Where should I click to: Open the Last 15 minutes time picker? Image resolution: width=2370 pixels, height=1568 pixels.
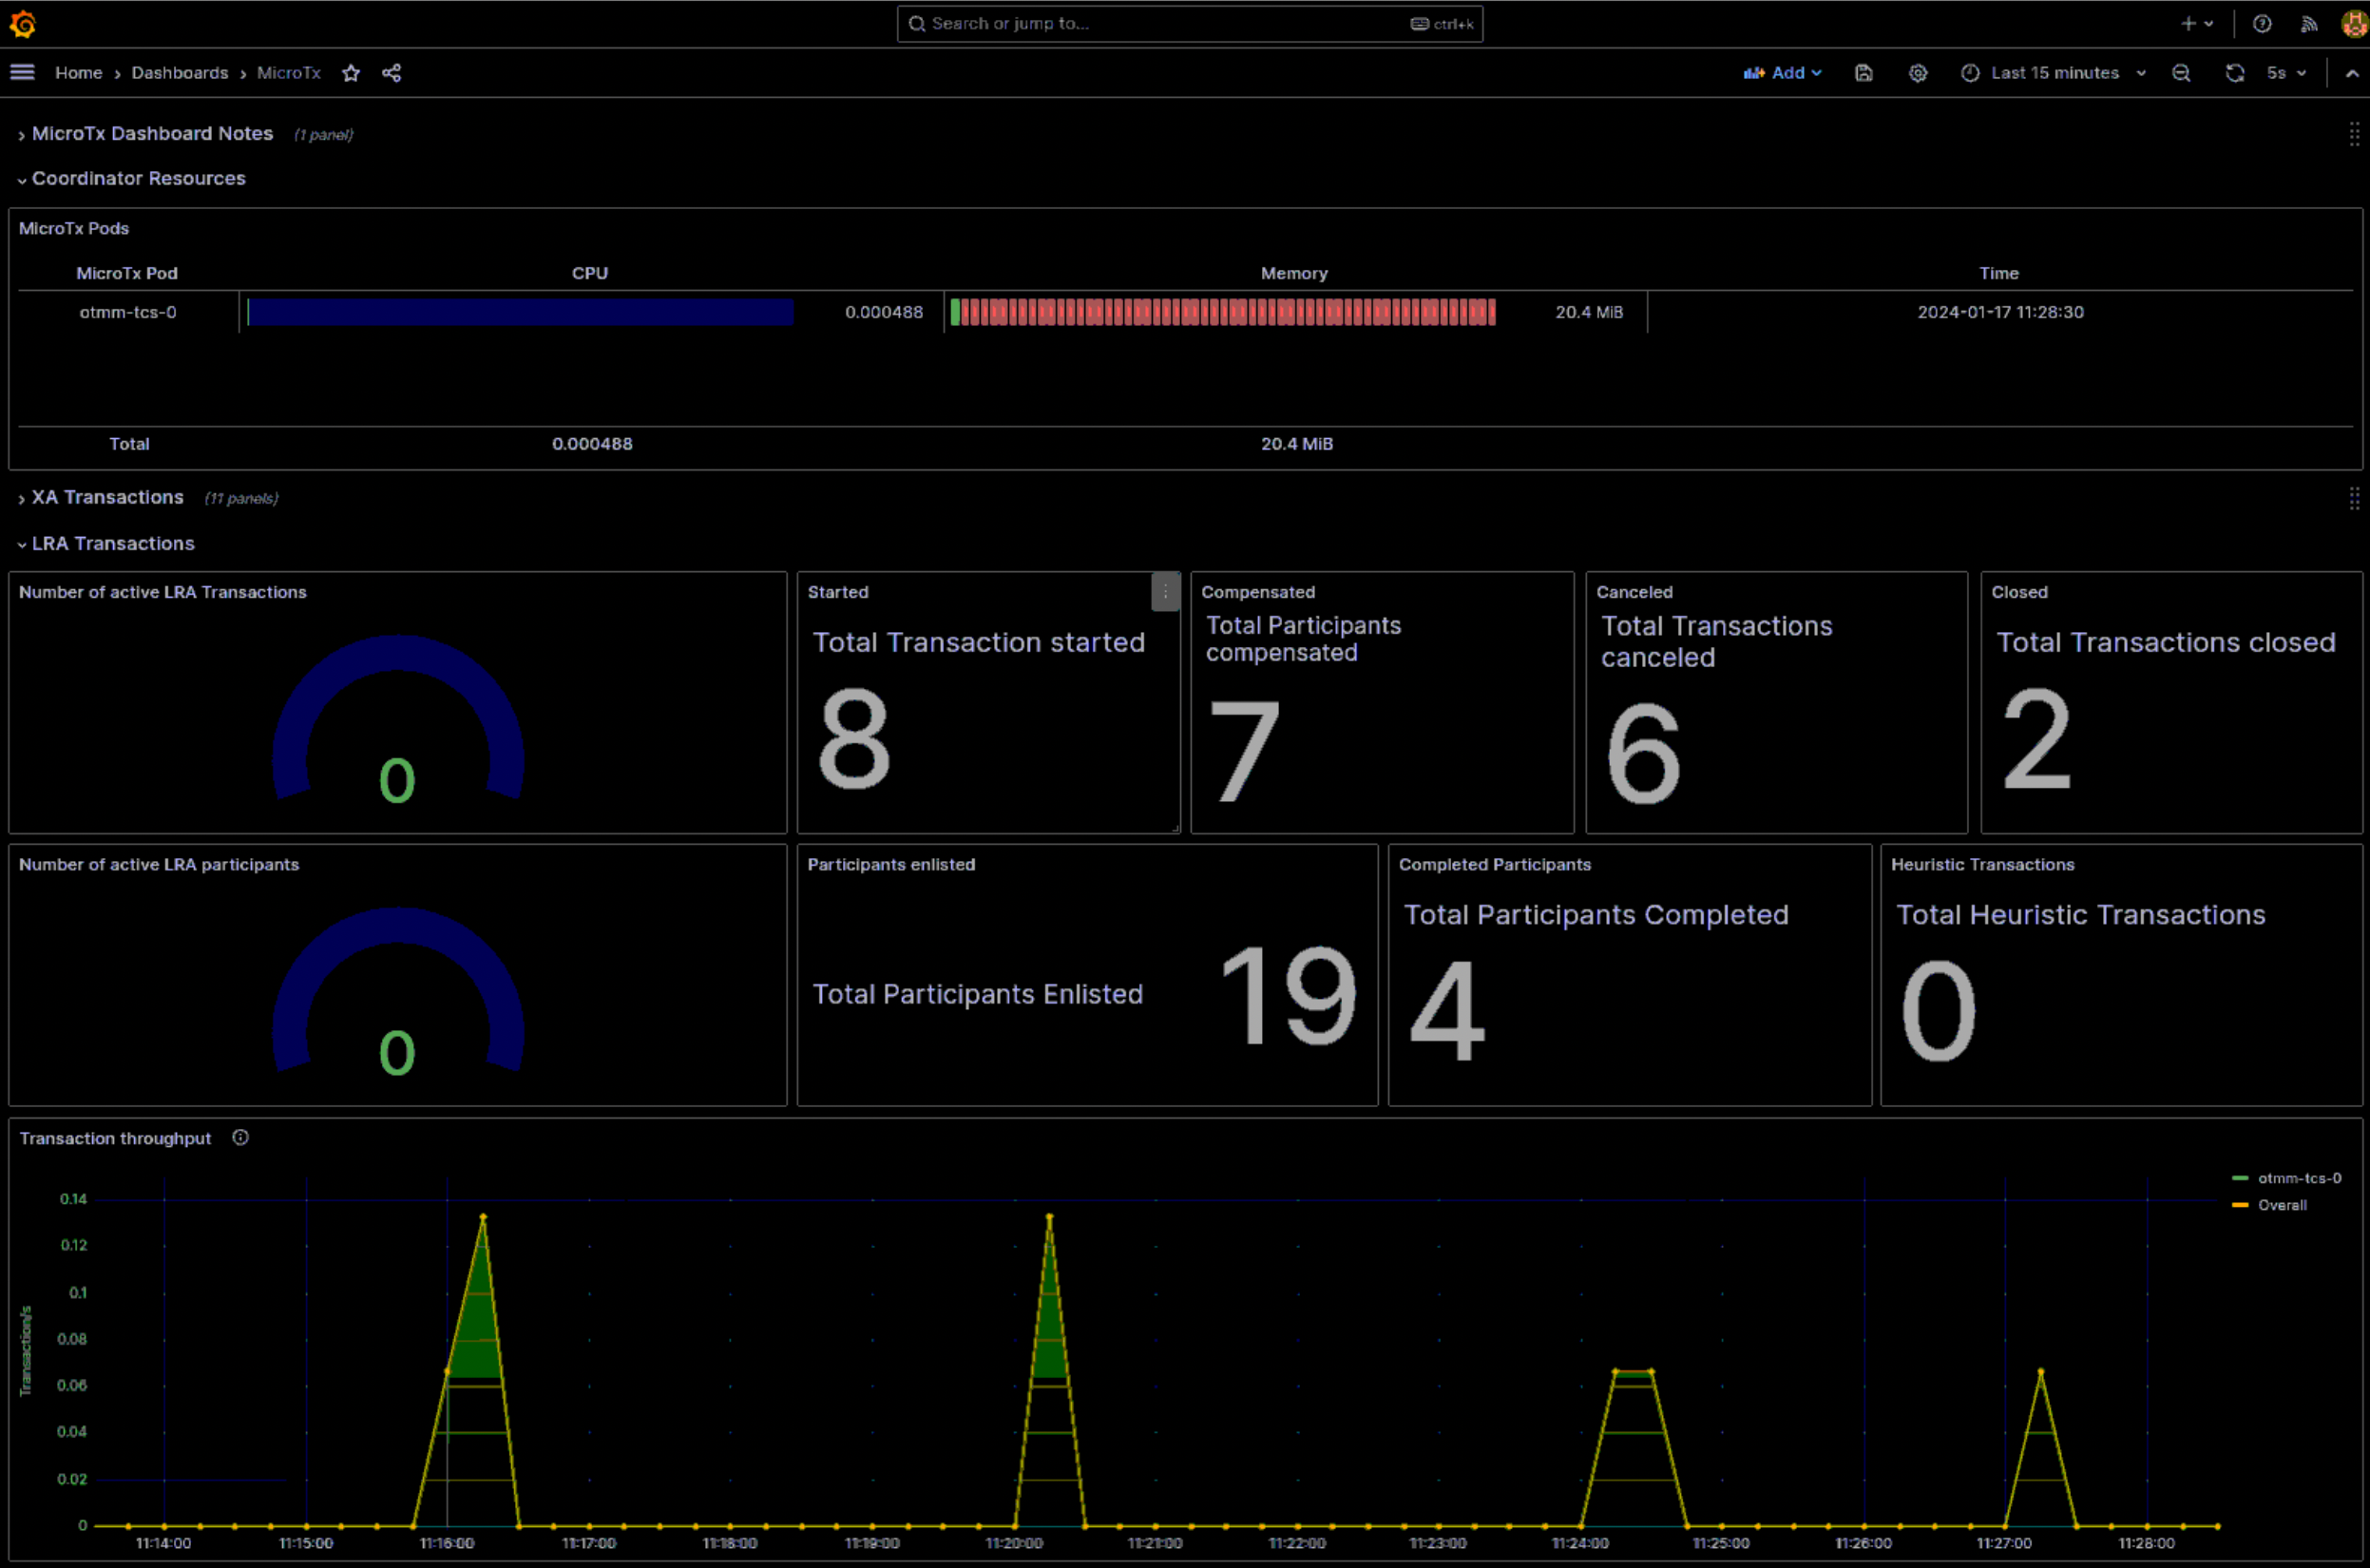coord(2052,72)
